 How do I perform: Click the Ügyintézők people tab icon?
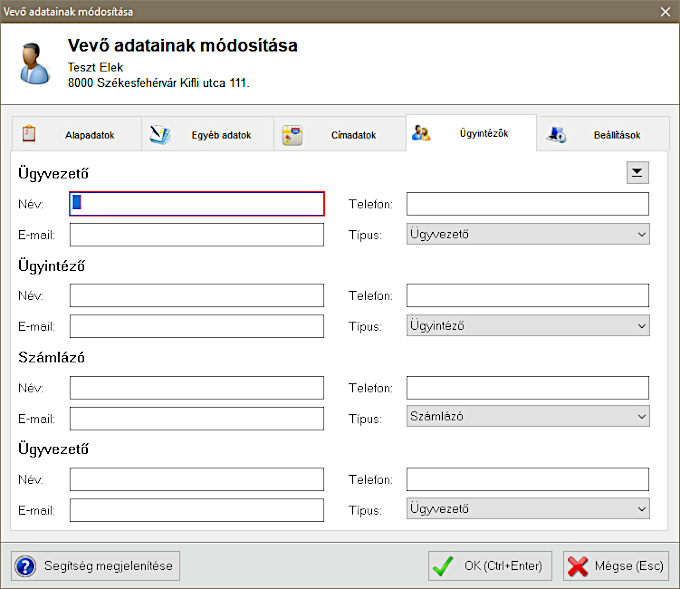pyautogui.click(x=422, y=133)
